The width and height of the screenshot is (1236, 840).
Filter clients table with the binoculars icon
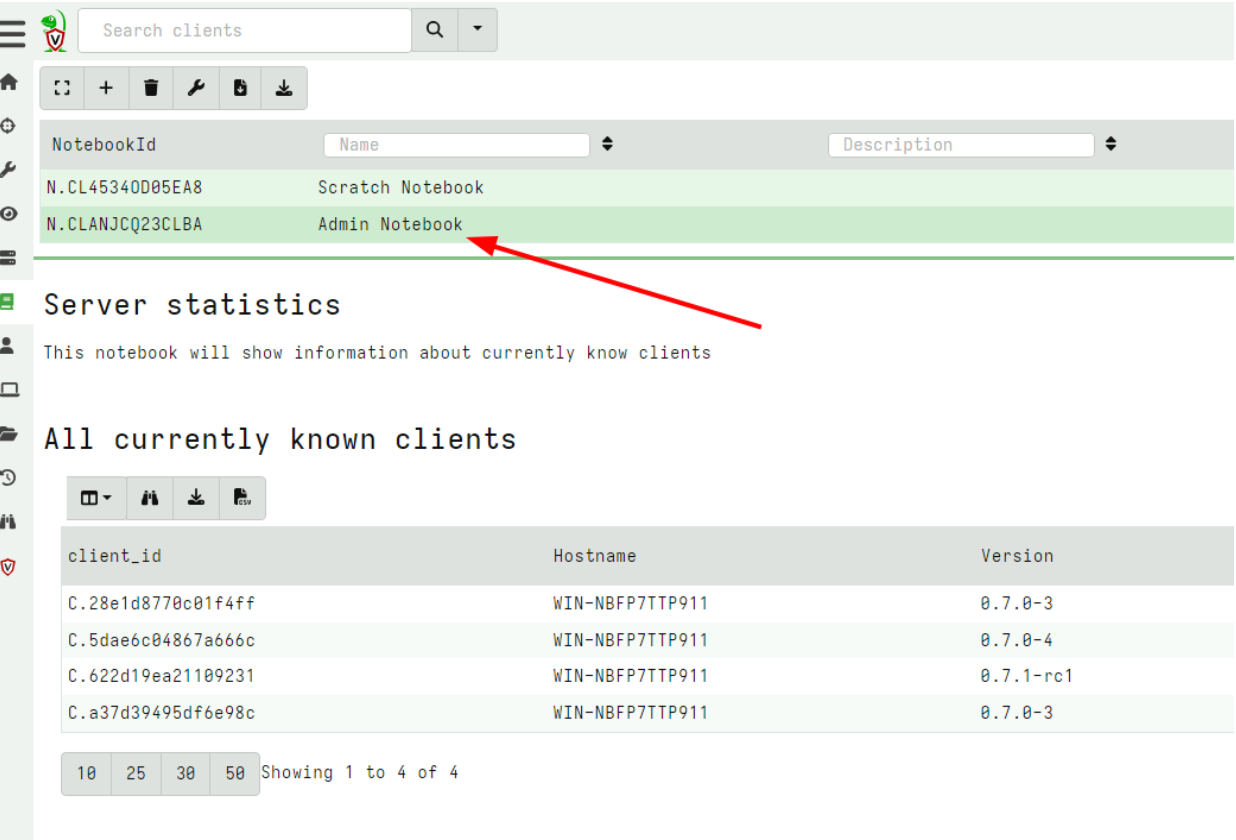(149, 497)
